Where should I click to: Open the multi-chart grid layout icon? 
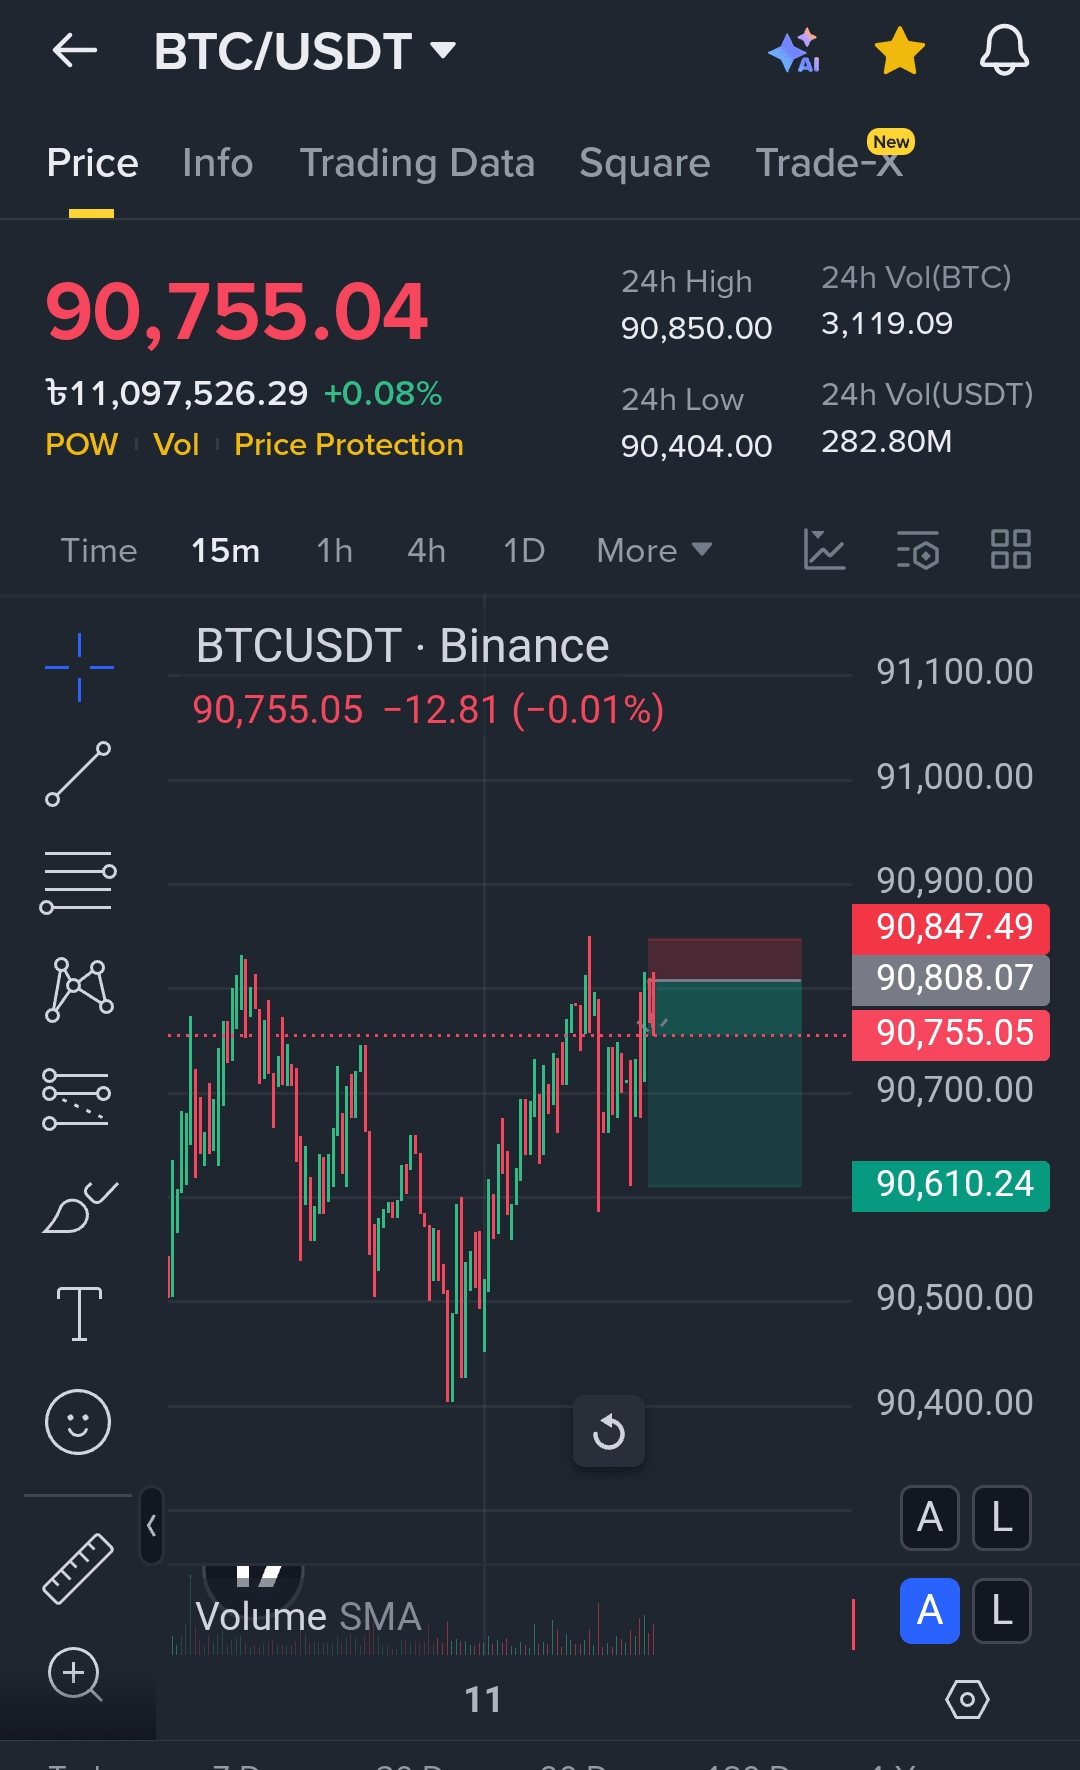[x=1010, y=550]
